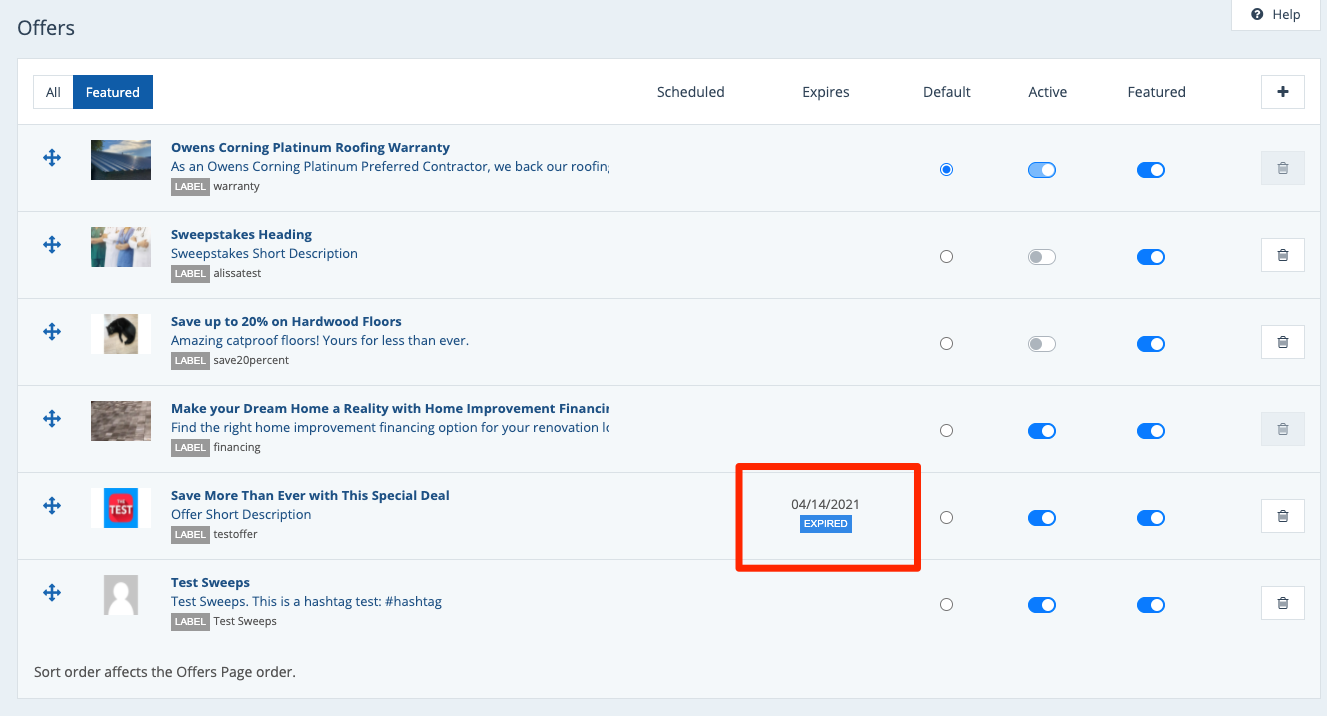Click the plus icon to add offer
Screen dimensions: 1327x716
click(1283, 92)
